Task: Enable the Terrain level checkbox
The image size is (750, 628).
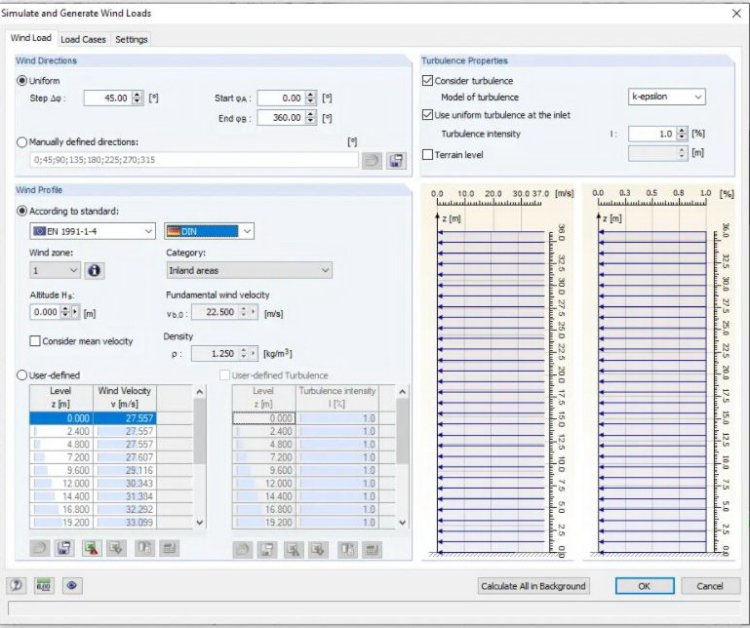Action: click(428, 155)
